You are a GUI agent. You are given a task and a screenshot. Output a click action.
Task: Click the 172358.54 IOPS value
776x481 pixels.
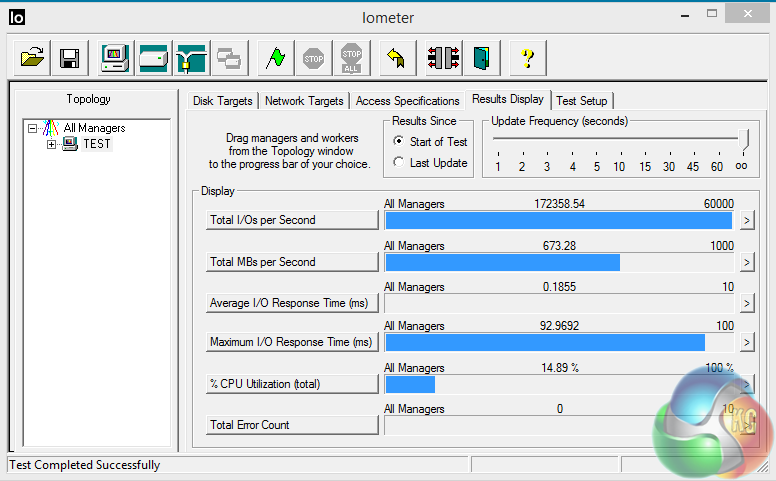point(559,204)
